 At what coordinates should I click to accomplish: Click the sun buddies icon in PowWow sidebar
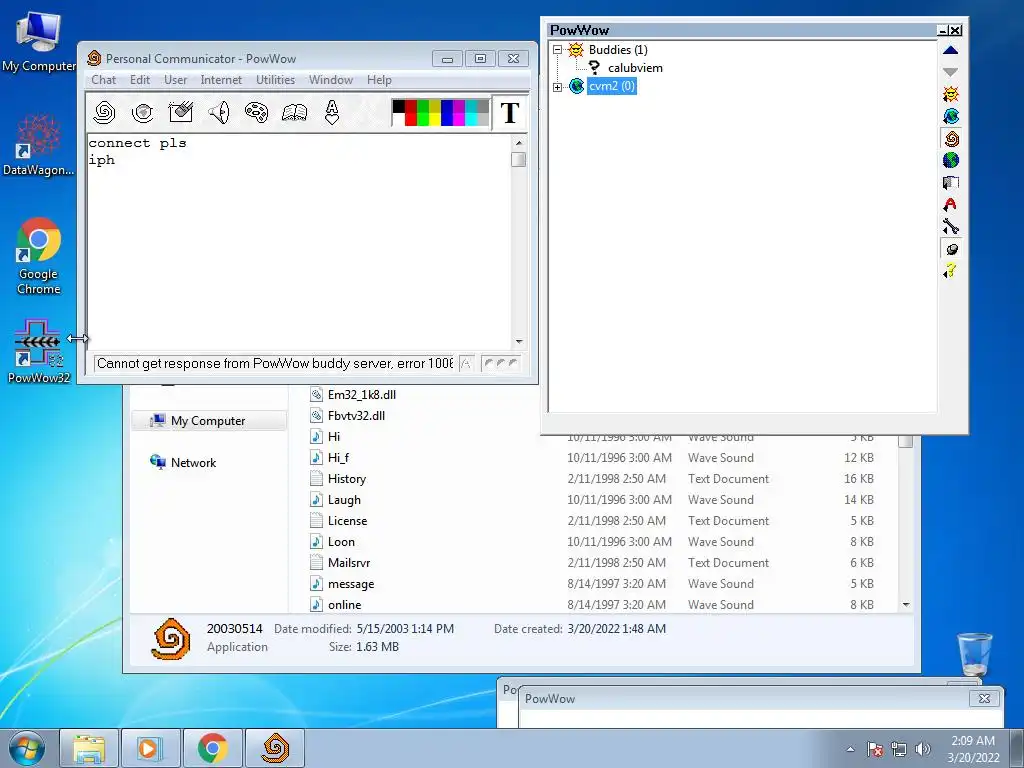click(951, 94)
